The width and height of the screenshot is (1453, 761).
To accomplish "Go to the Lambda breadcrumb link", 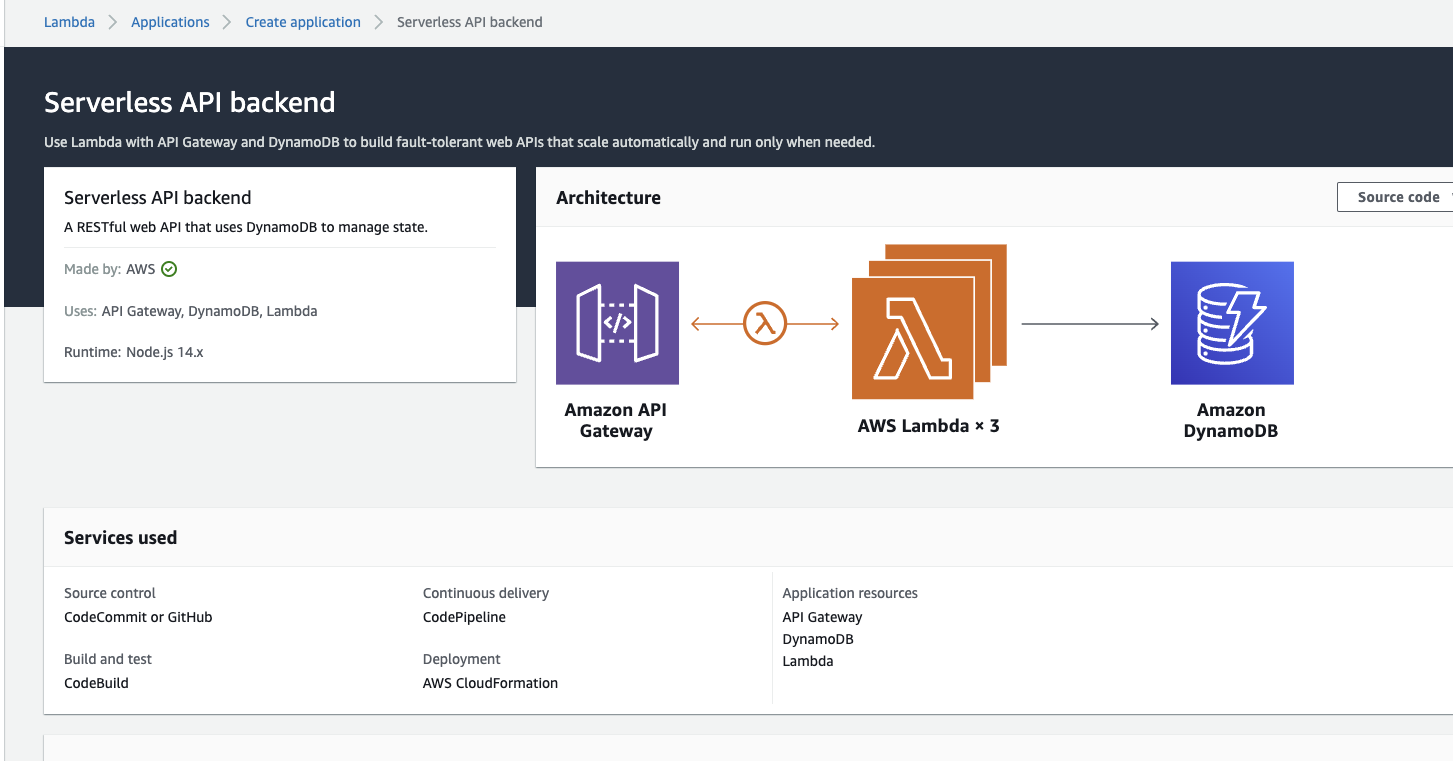I will coord(69,22).
